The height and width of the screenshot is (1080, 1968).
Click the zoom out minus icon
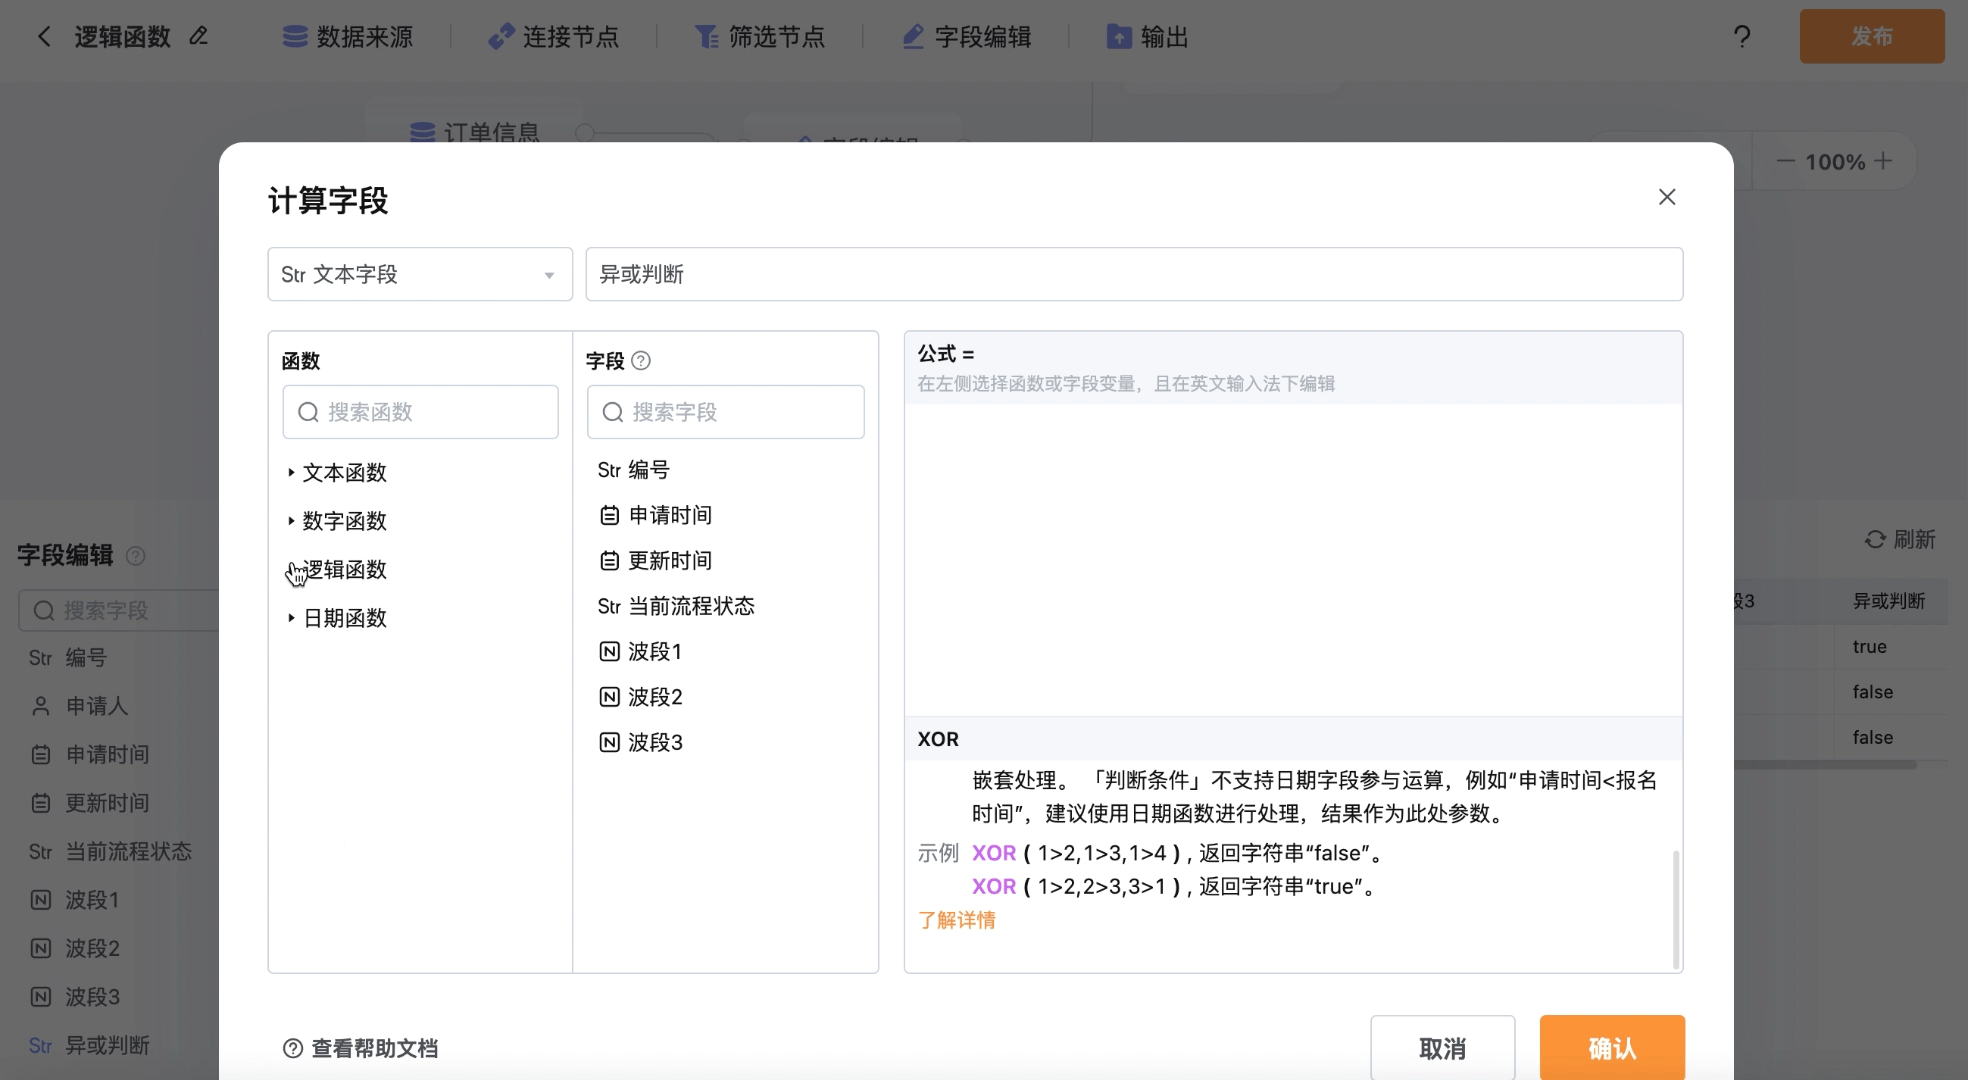pos(1786,161)
